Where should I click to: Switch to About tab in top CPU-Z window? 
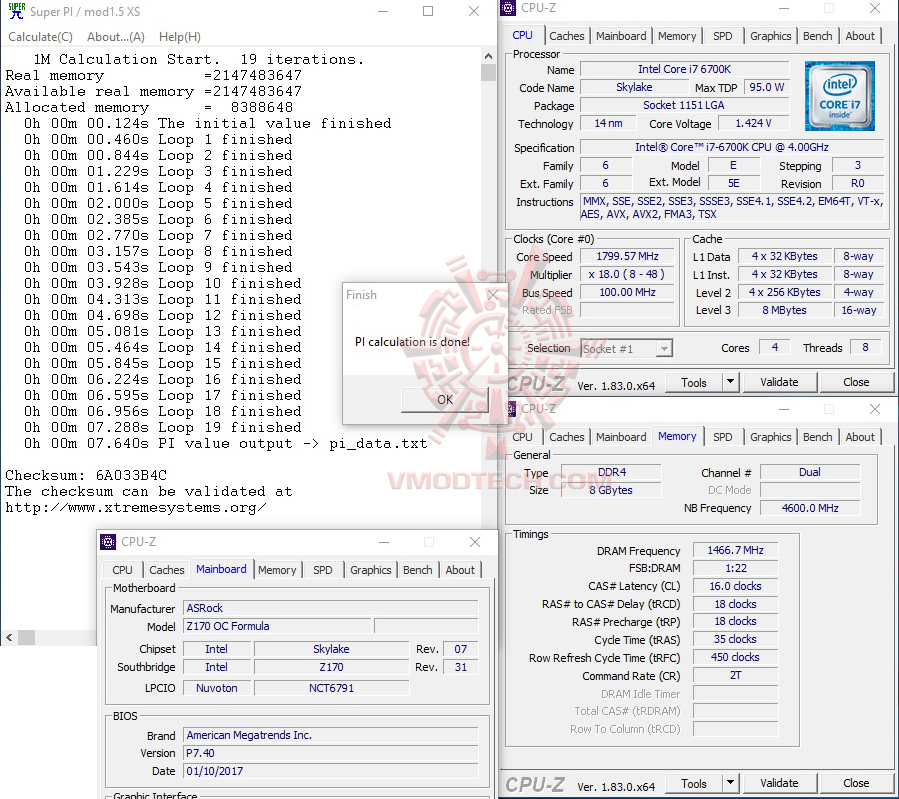tap(860, 36)
